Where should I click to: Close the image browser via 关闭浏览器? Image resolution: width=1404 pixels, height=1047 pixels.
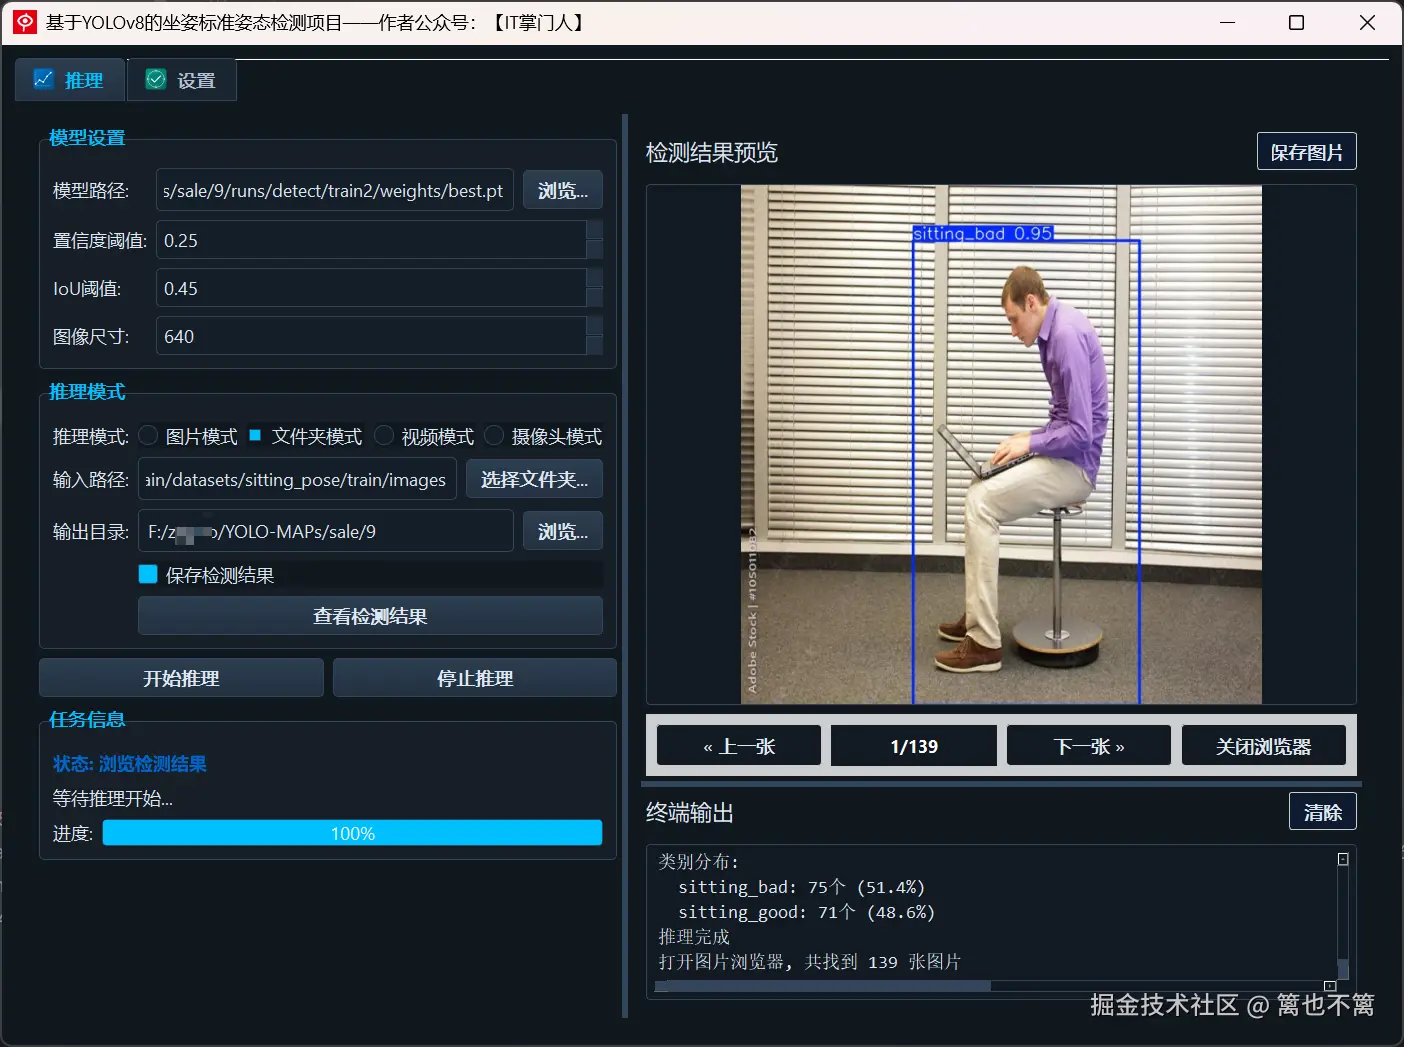click(1263, 745)
